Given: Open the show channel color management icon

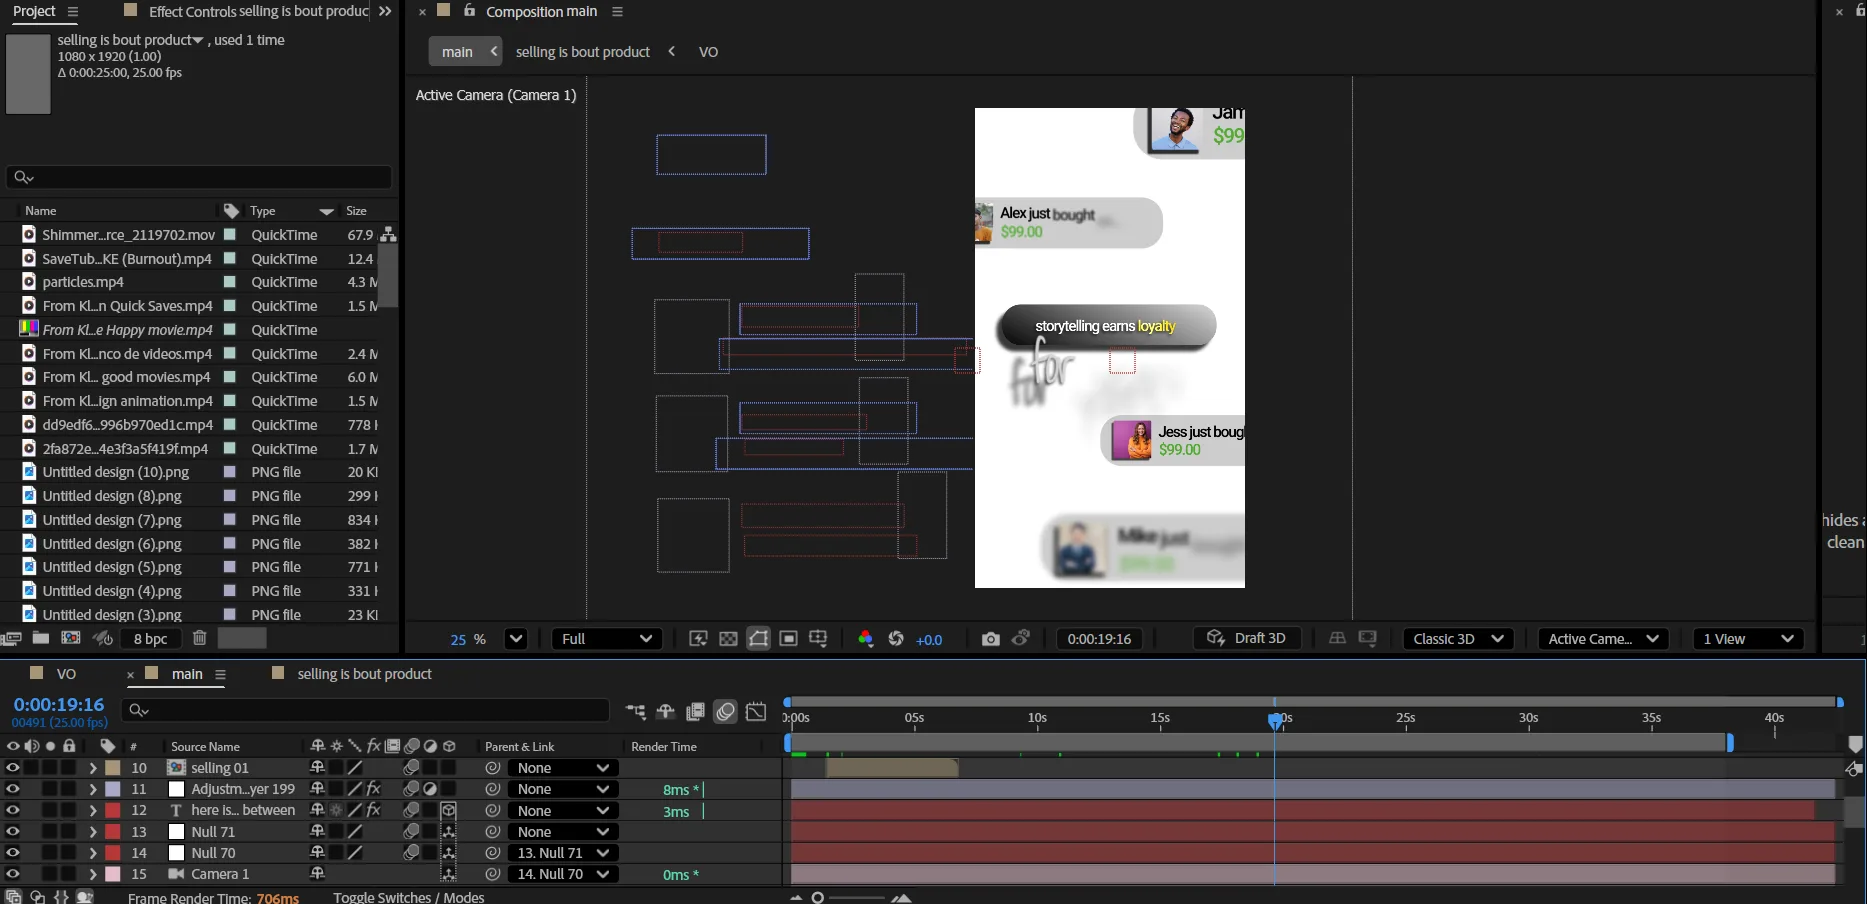Looking at the screenshot, I should 866,639.
